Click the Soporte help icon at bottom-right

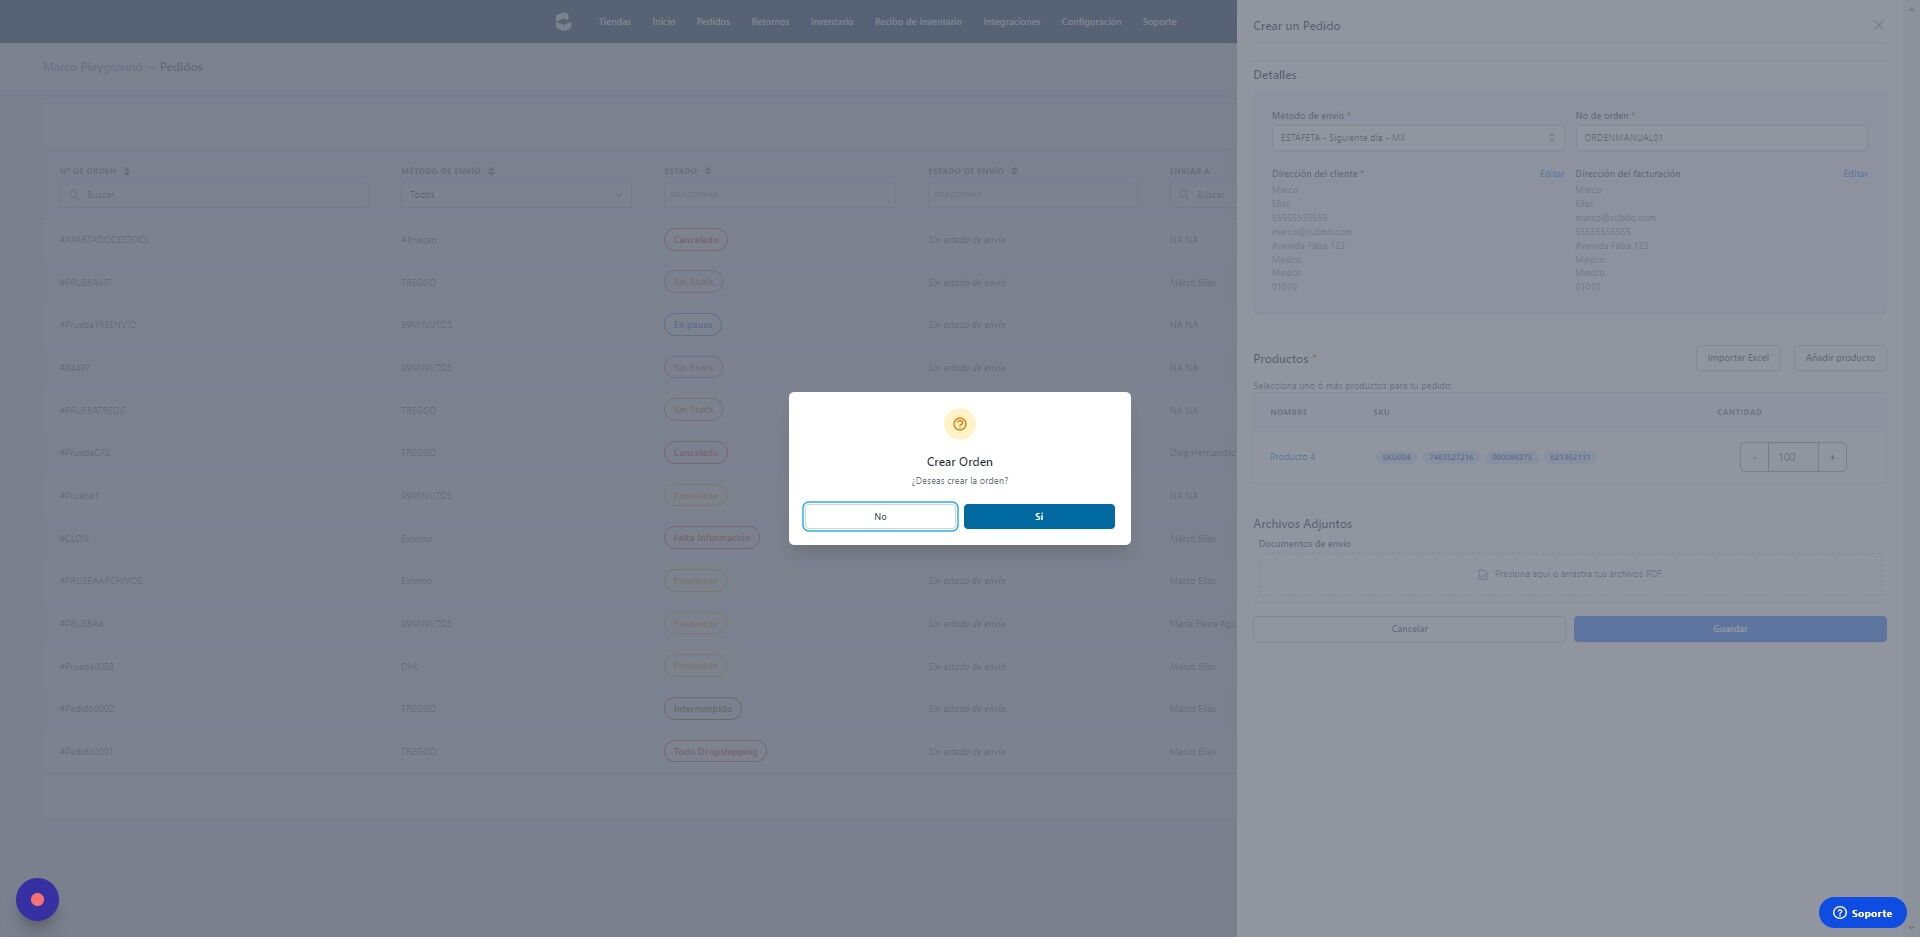1840,912
